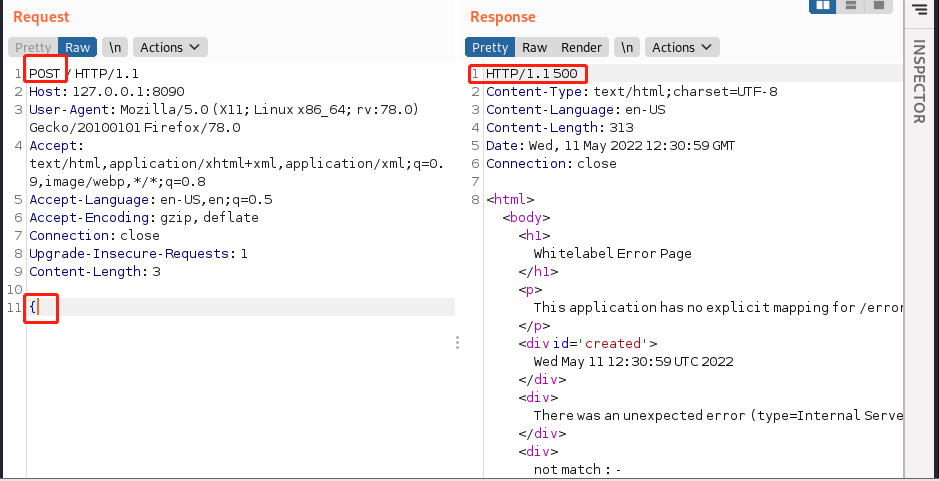Click the 'Whitelabel Error Page' heading text

pyautogui.click(x=613, y=253)
